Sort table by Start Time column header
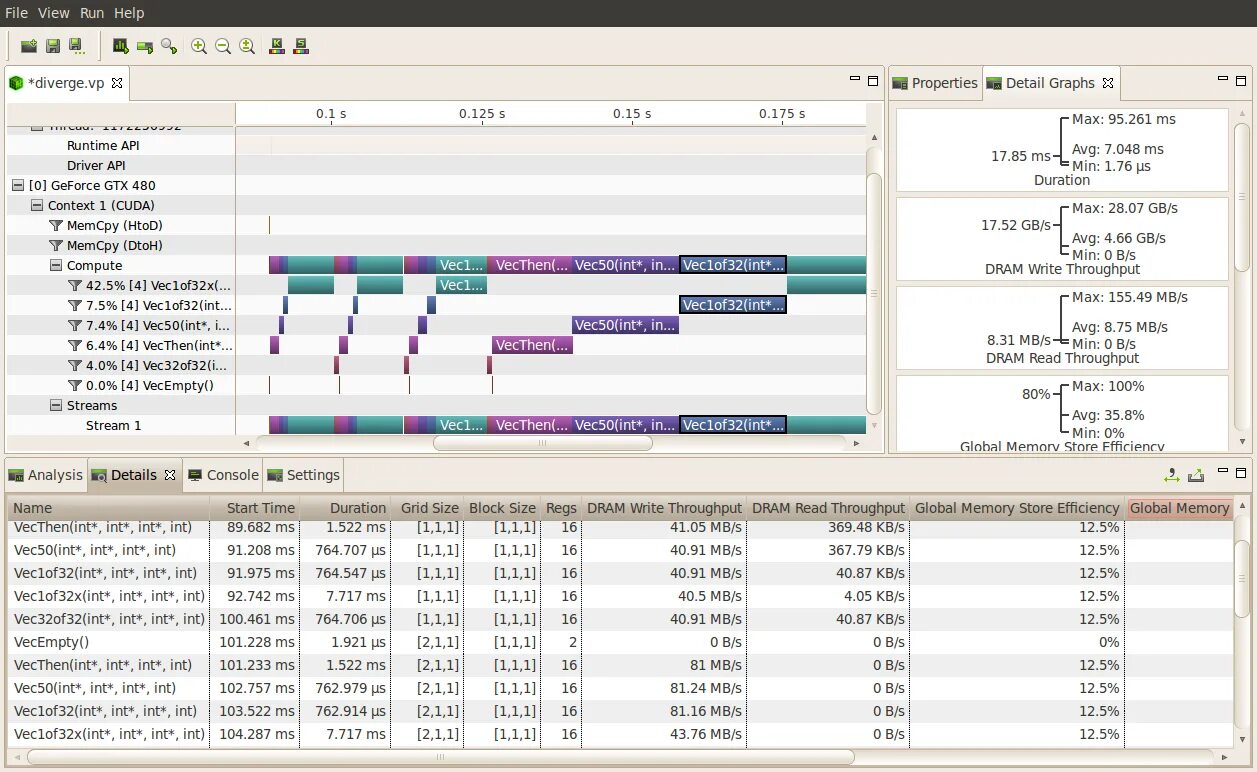Viewport: 1257px width, 772px height. (254, 508)
